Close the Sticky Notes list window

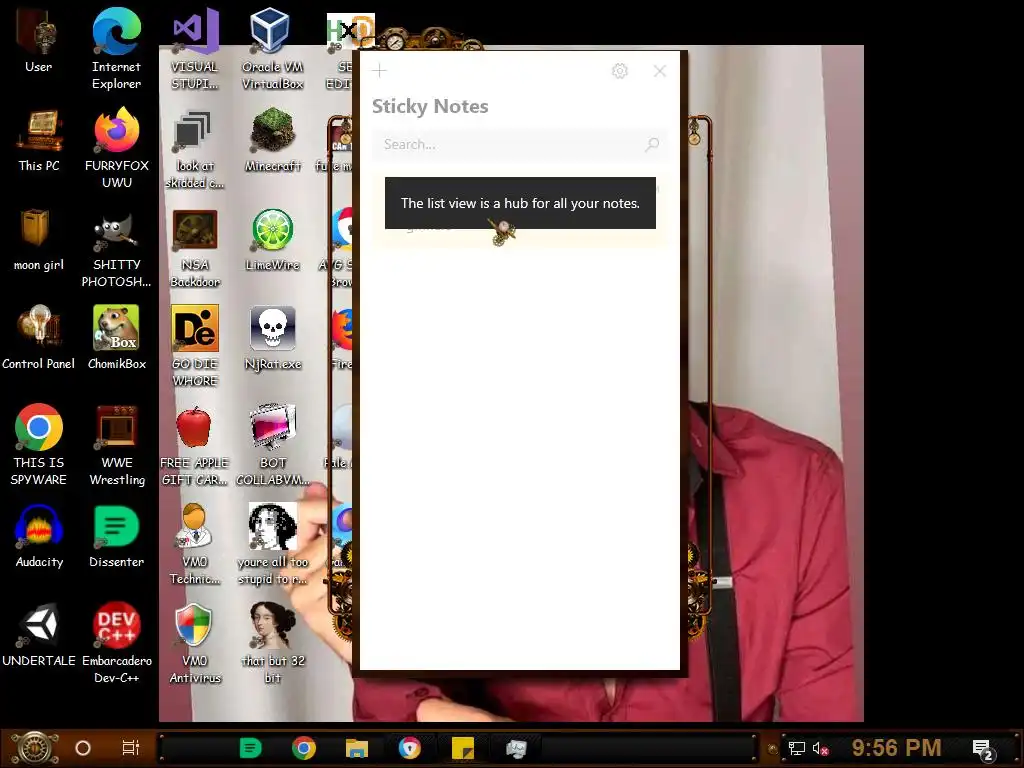(x=660, y=71)
